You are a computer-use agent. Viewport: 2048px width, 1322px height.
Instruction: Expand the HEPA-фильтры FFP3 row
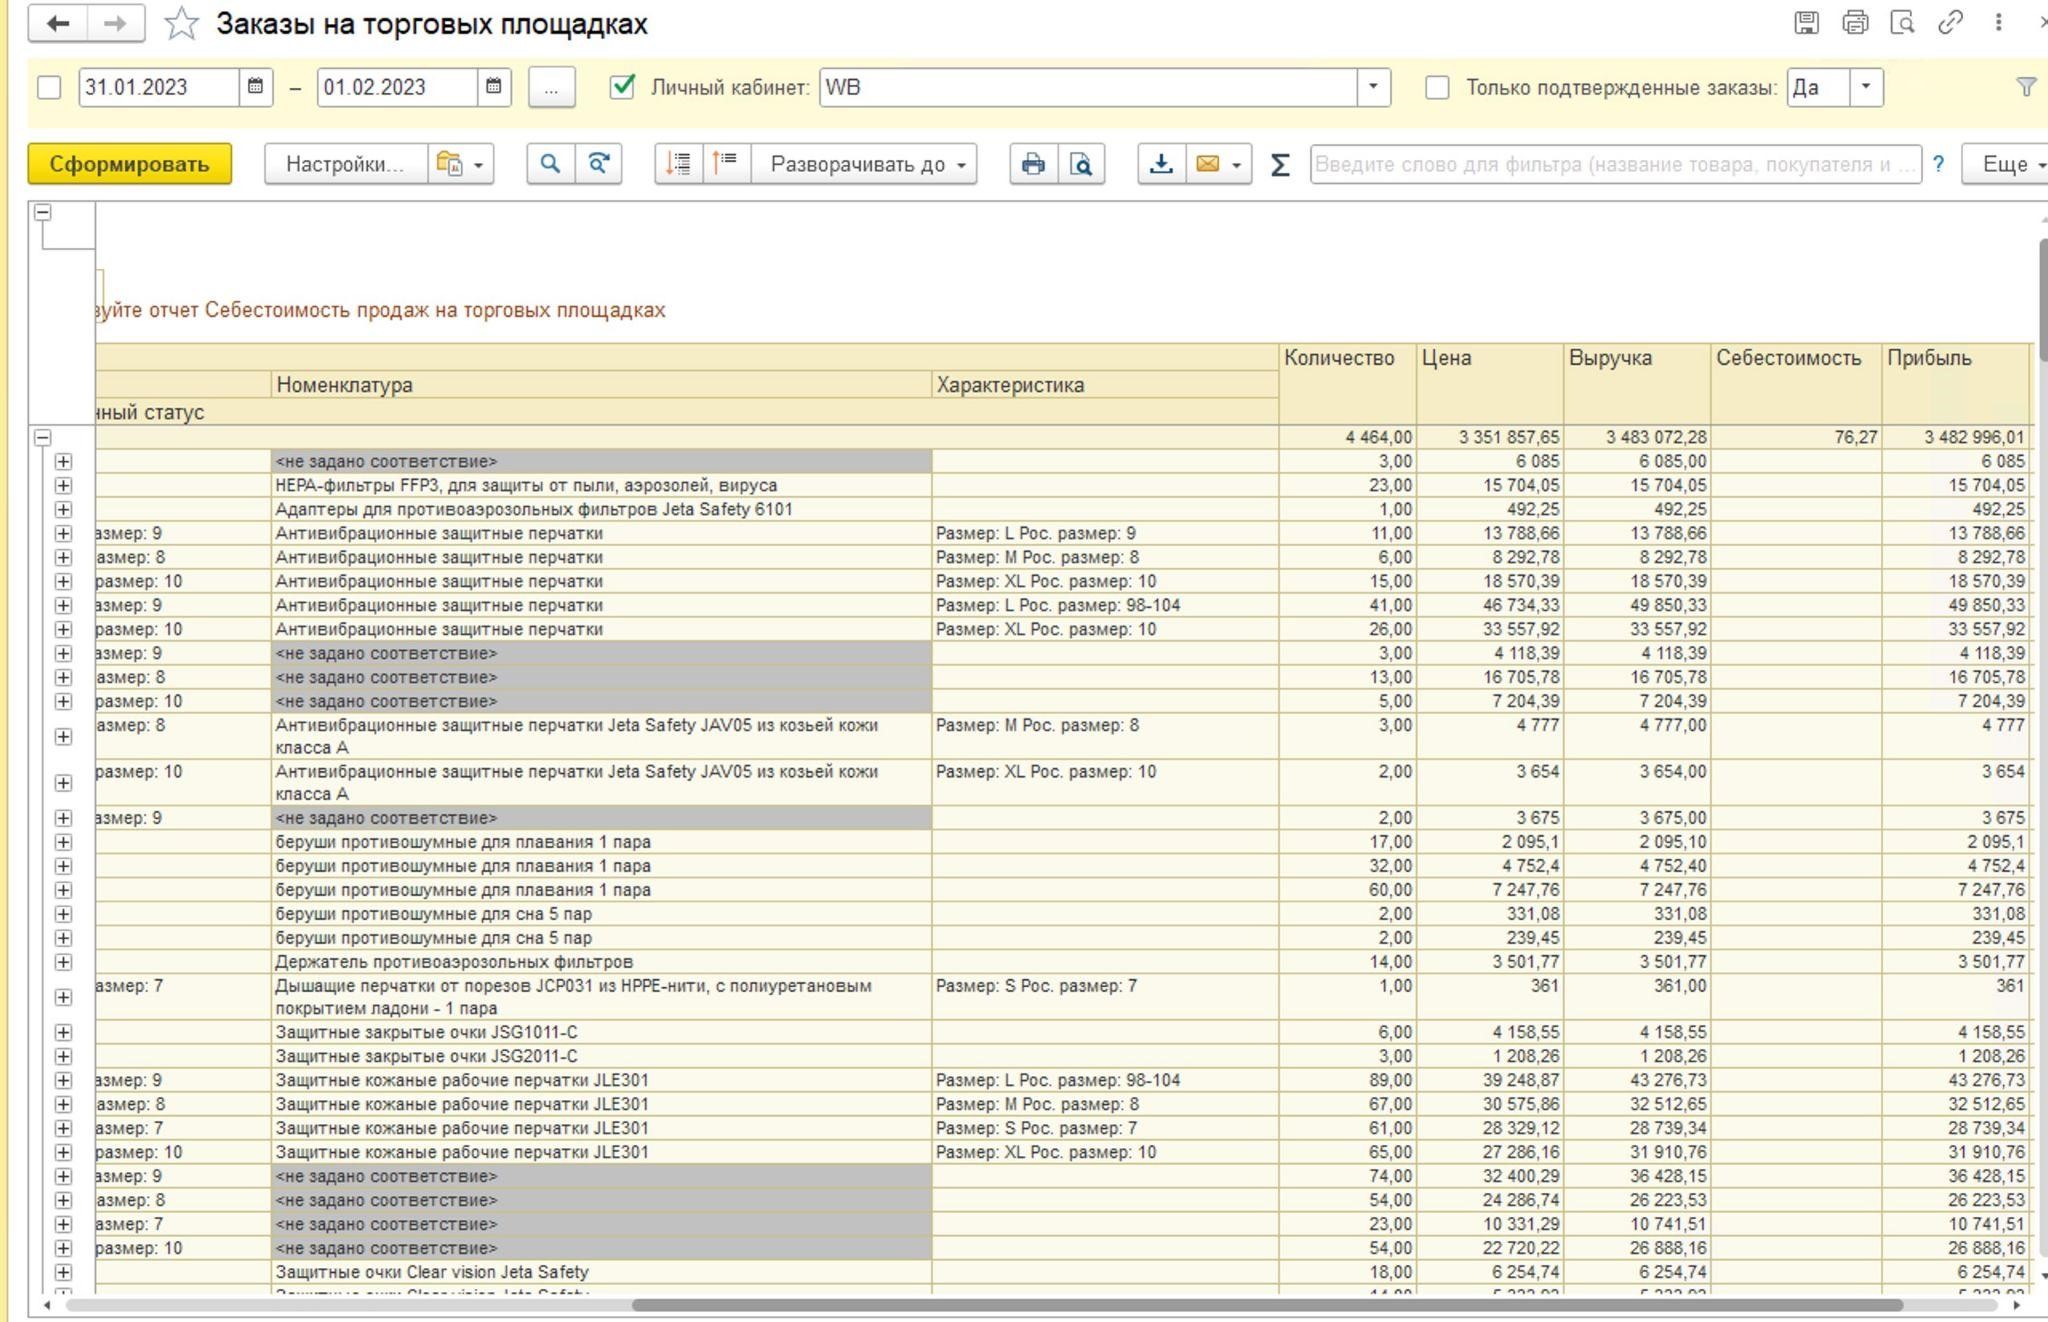[x=63, y=486]
